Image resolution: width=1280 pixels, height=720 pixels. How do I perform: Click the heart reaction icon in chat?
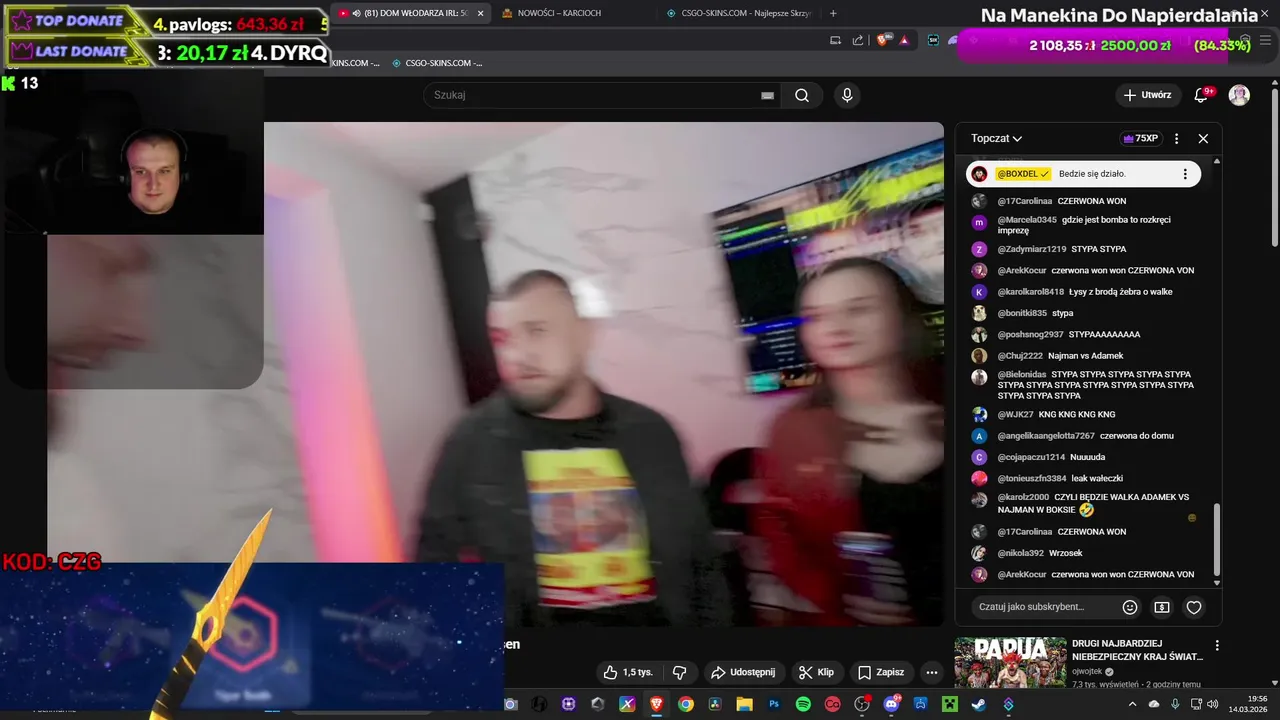[1193, 607]
